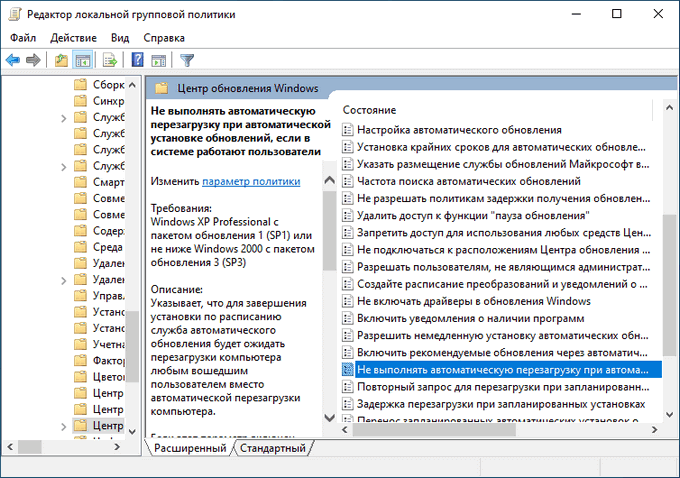
Task: Select Создайте расписание преобразований и уведомлений policy
Action: (502, 284)
